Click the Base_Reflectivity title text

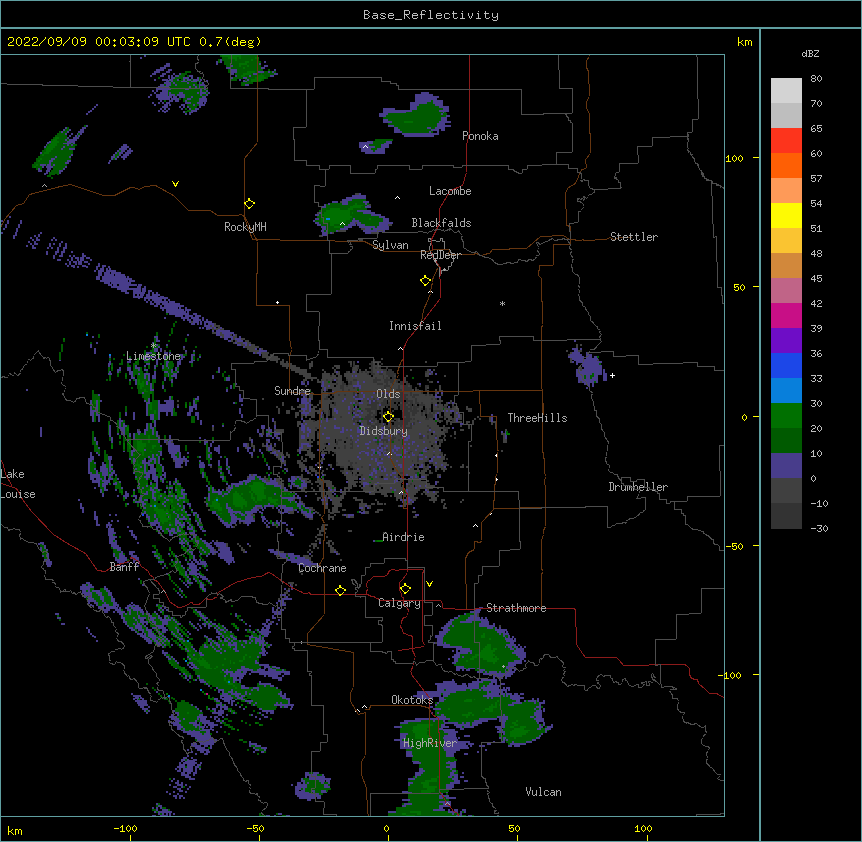tap(431, 15)
